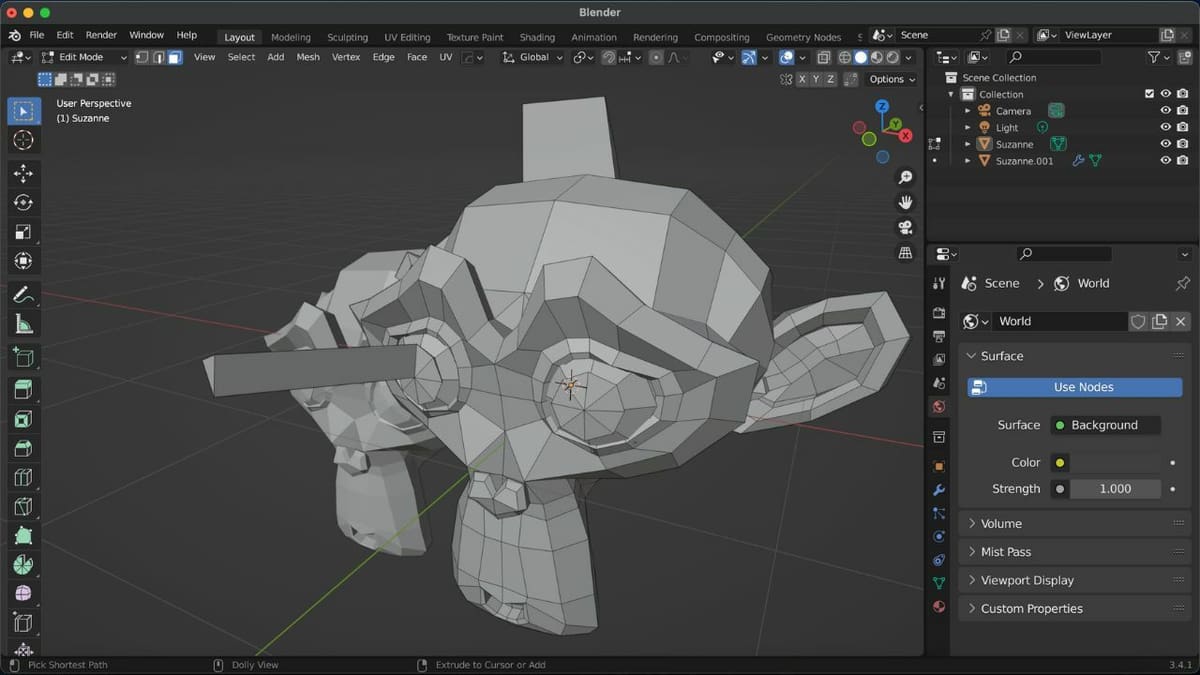Hide Suzanne.001 via eye icon
Screen dimensions: 1200x675
tap(1165, 160)
